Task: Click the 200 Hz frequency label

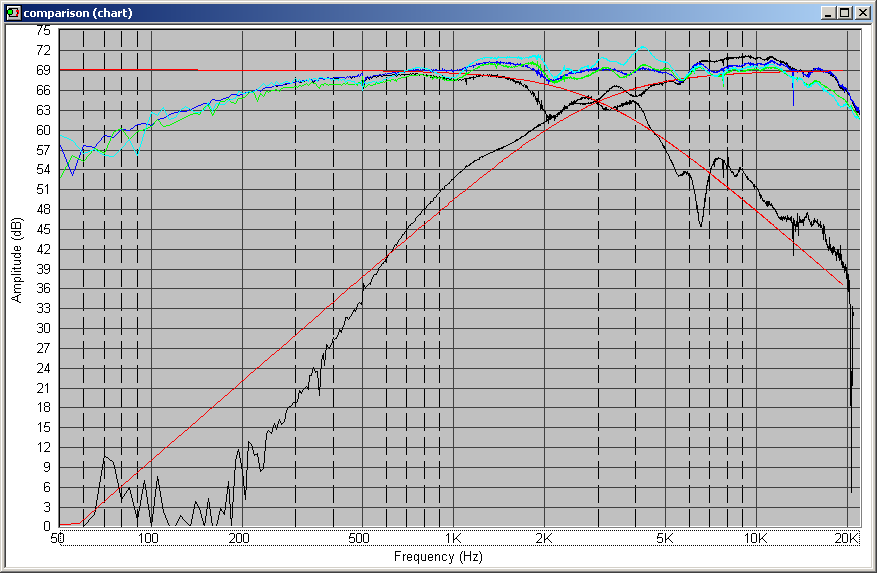Action: click(239, 538)
